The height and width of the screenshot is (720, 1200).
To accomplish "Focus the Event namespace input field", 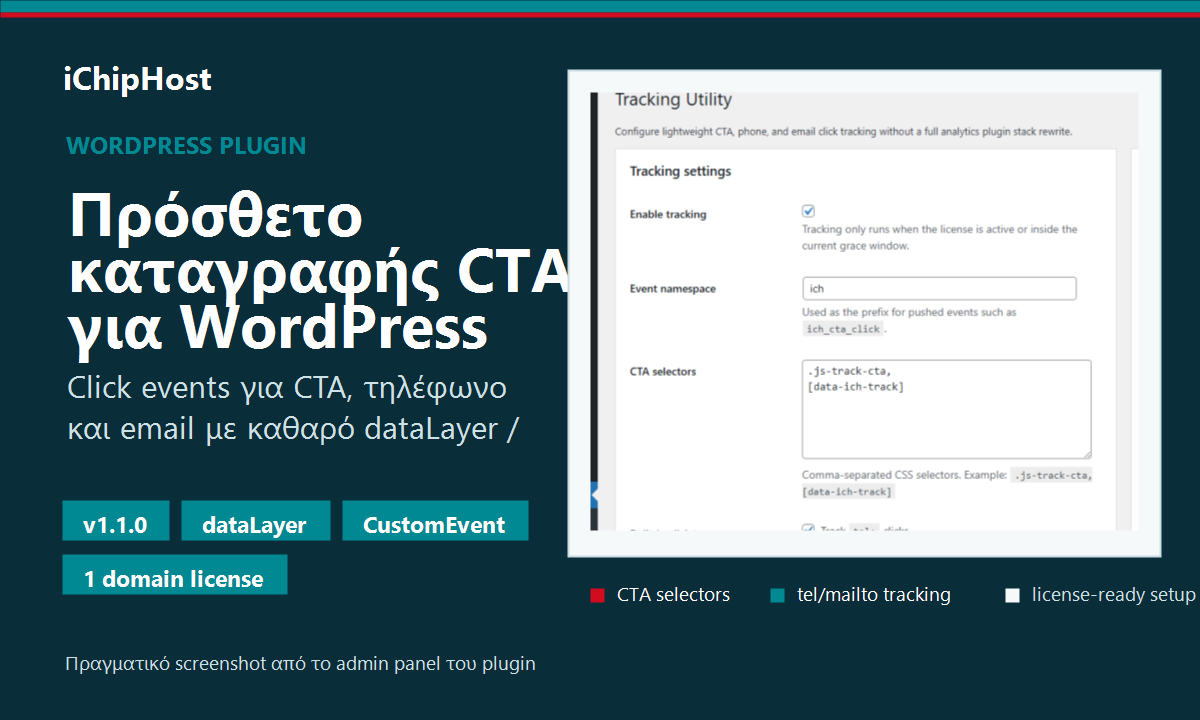I will [939, 289].
